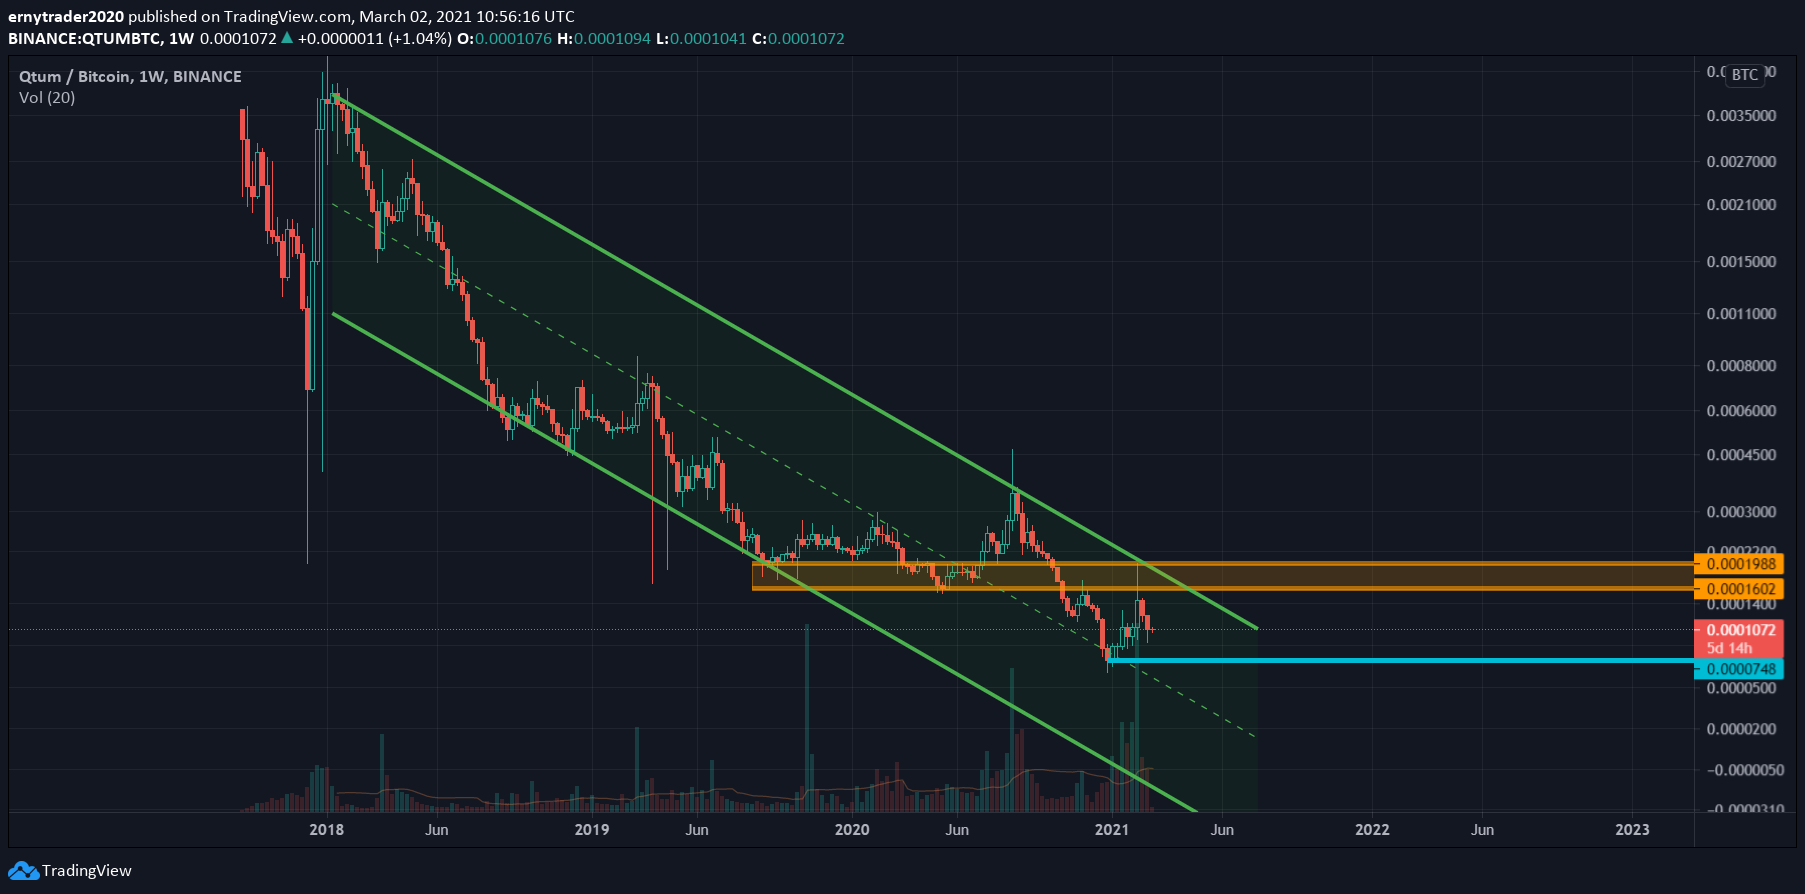Screen dimensions: 1805x894
Task: Click the 0.0006000 price axis label
Action: pyautogui.click(x=1741, y=411)
